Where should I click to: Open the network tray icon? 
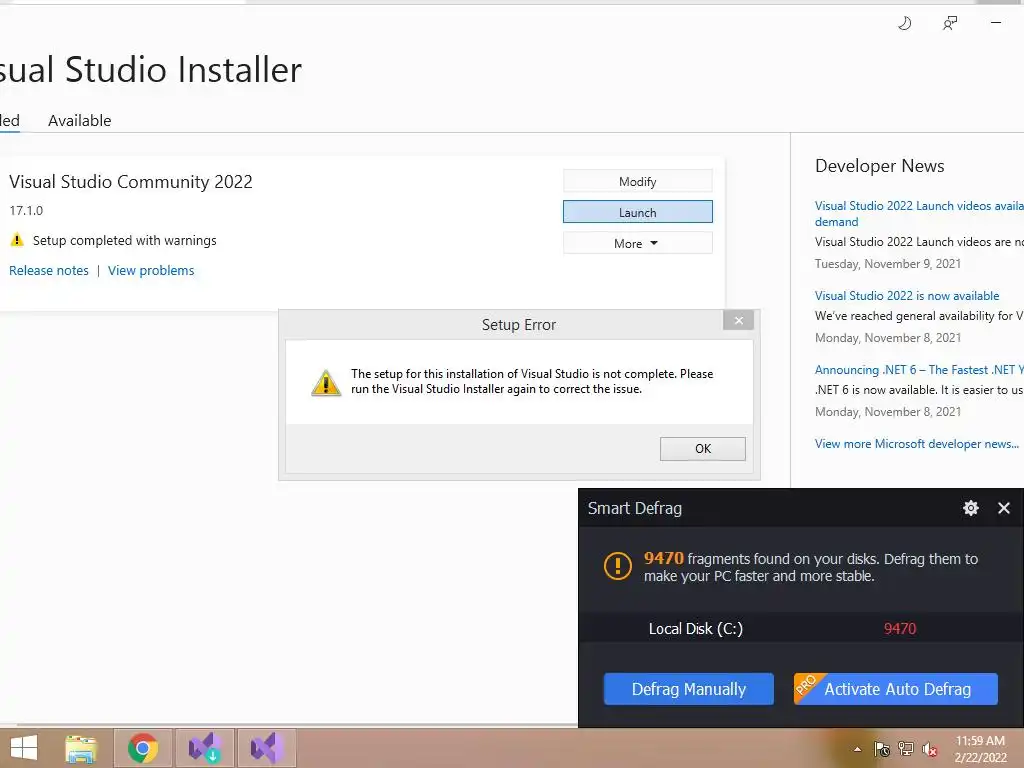(906, 749)
